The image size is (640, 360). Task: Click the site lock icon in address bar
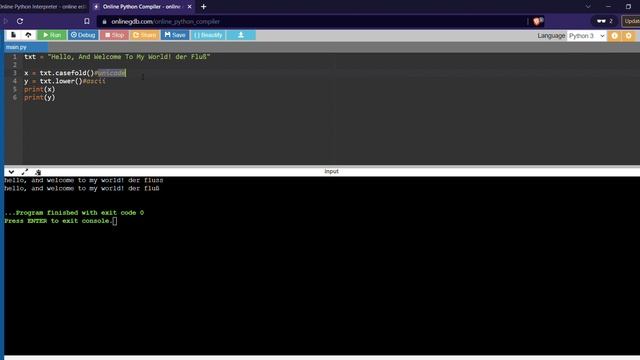104,22
